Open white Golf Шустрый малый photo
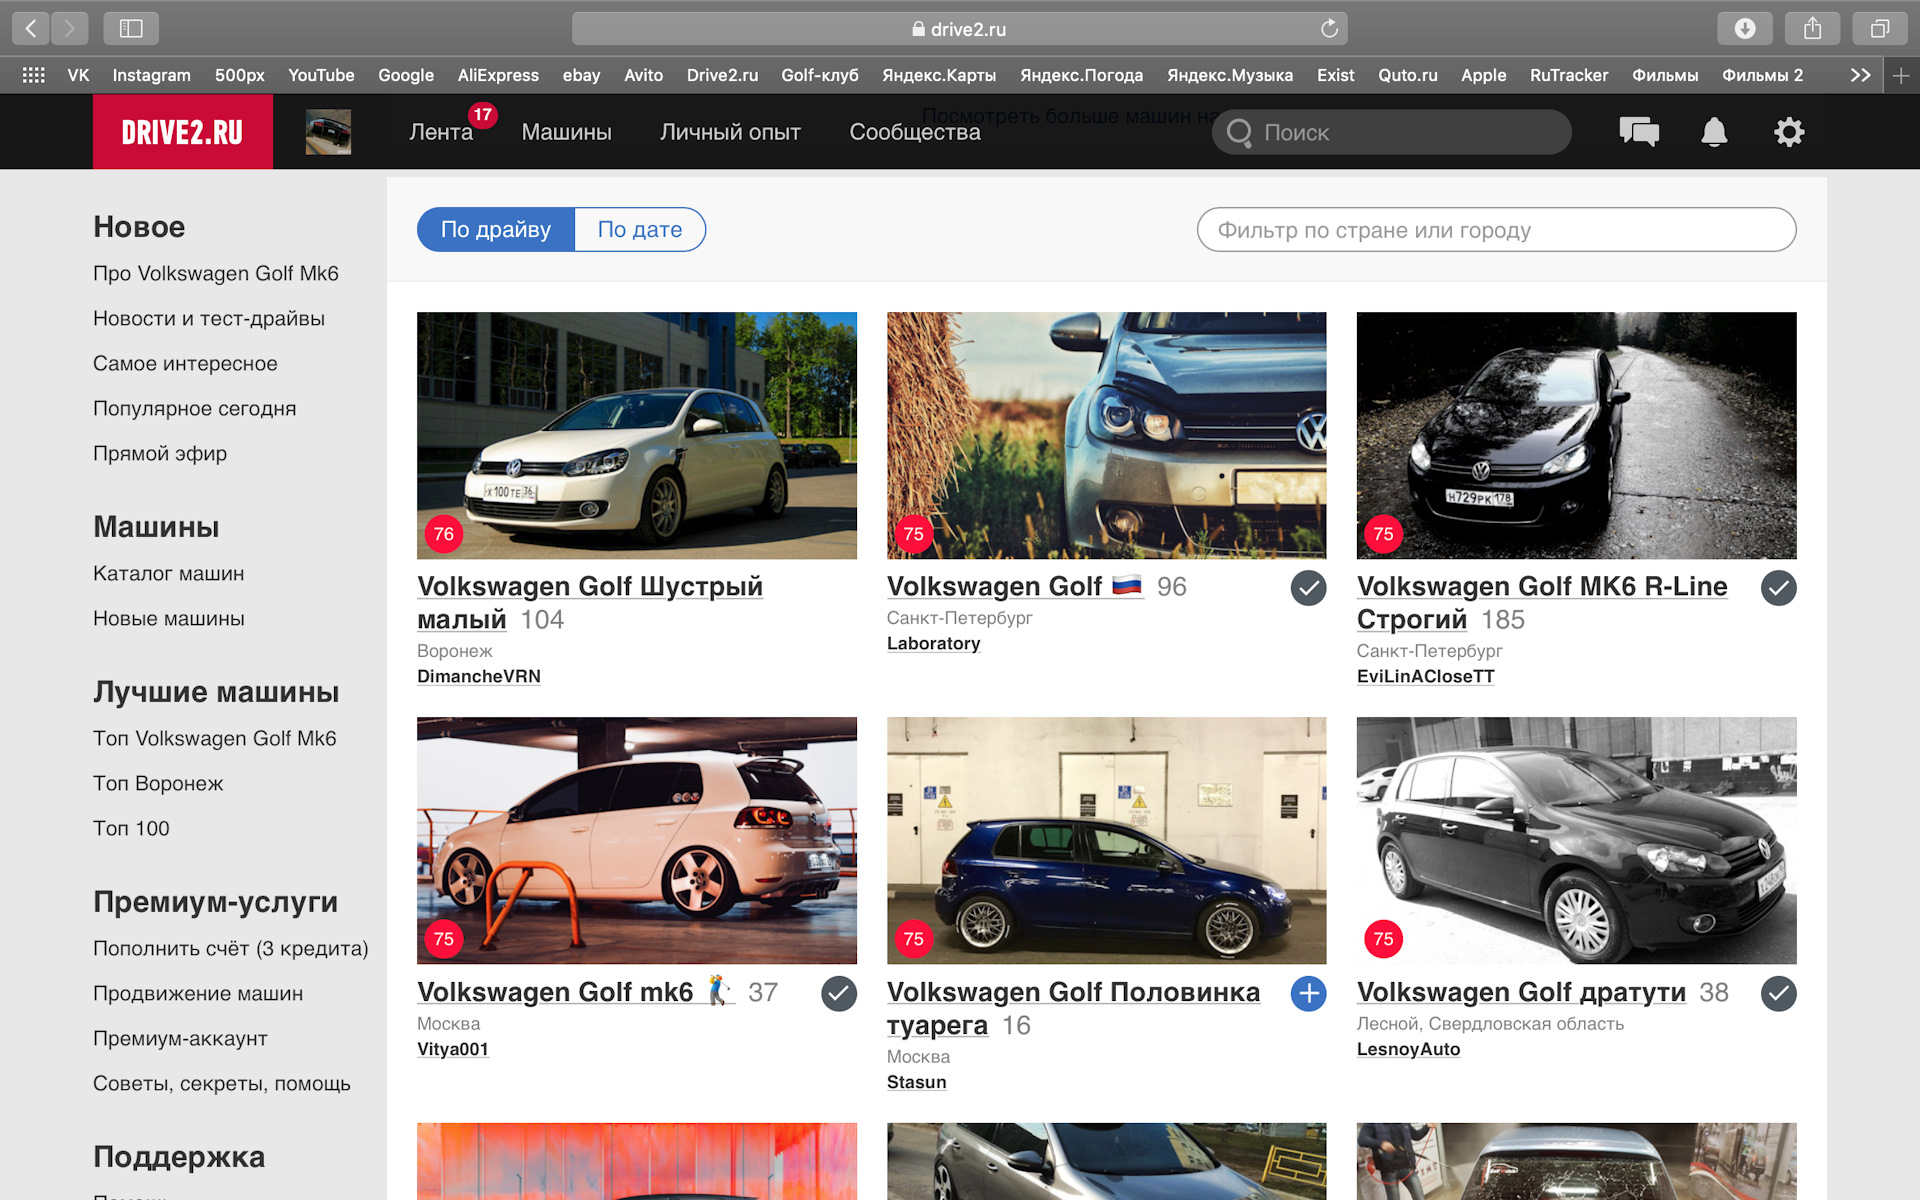This screenshot has width=1920, height=1200. [x=637, y=435]
